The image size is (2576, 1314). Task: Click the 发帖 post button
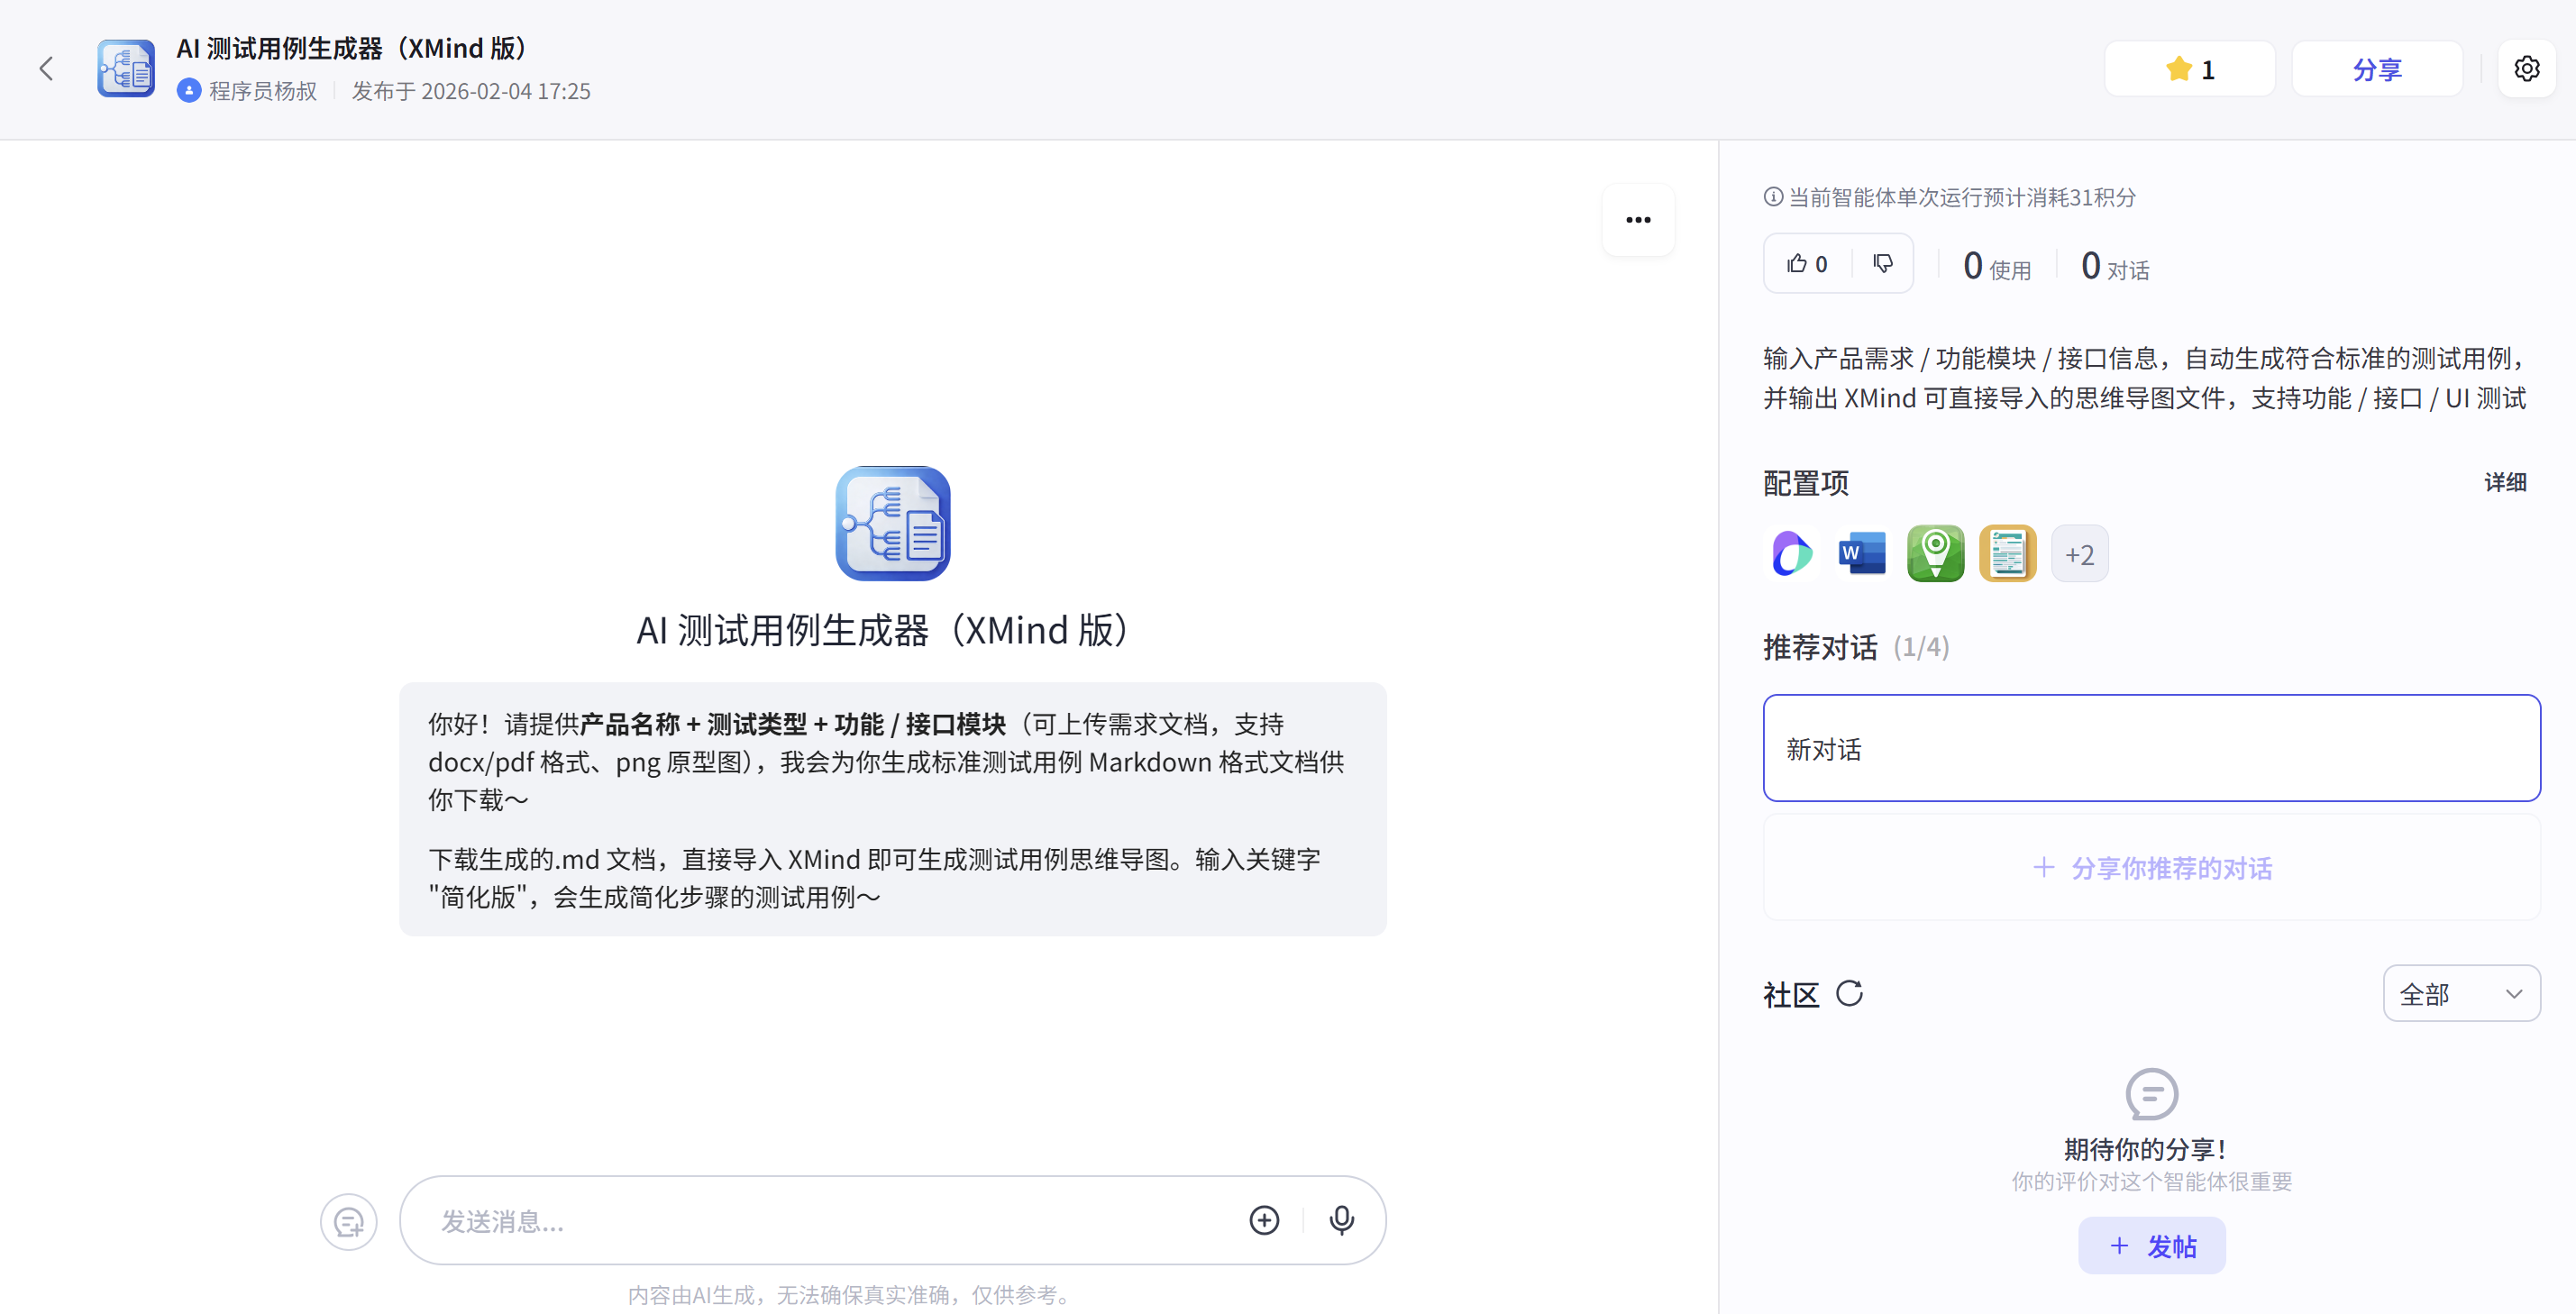pyautogui.click(x=2151, y=1246)
